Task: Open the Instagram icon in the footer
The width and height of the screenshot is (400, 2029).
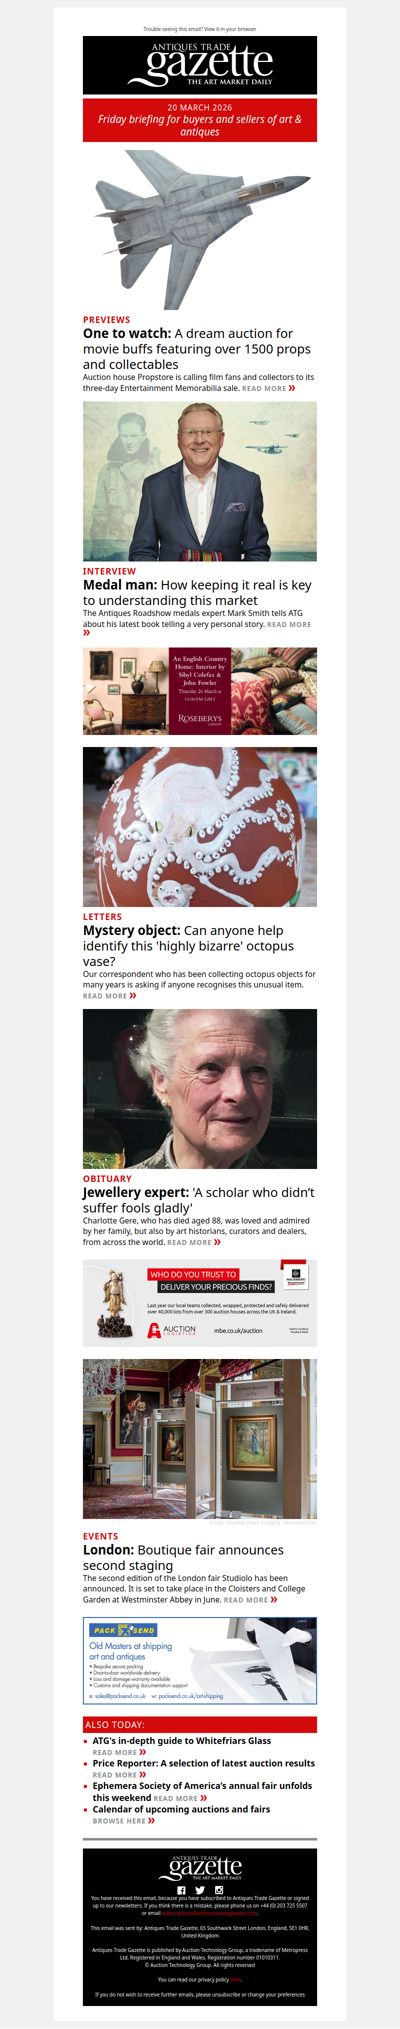Action: (219, 1890)
